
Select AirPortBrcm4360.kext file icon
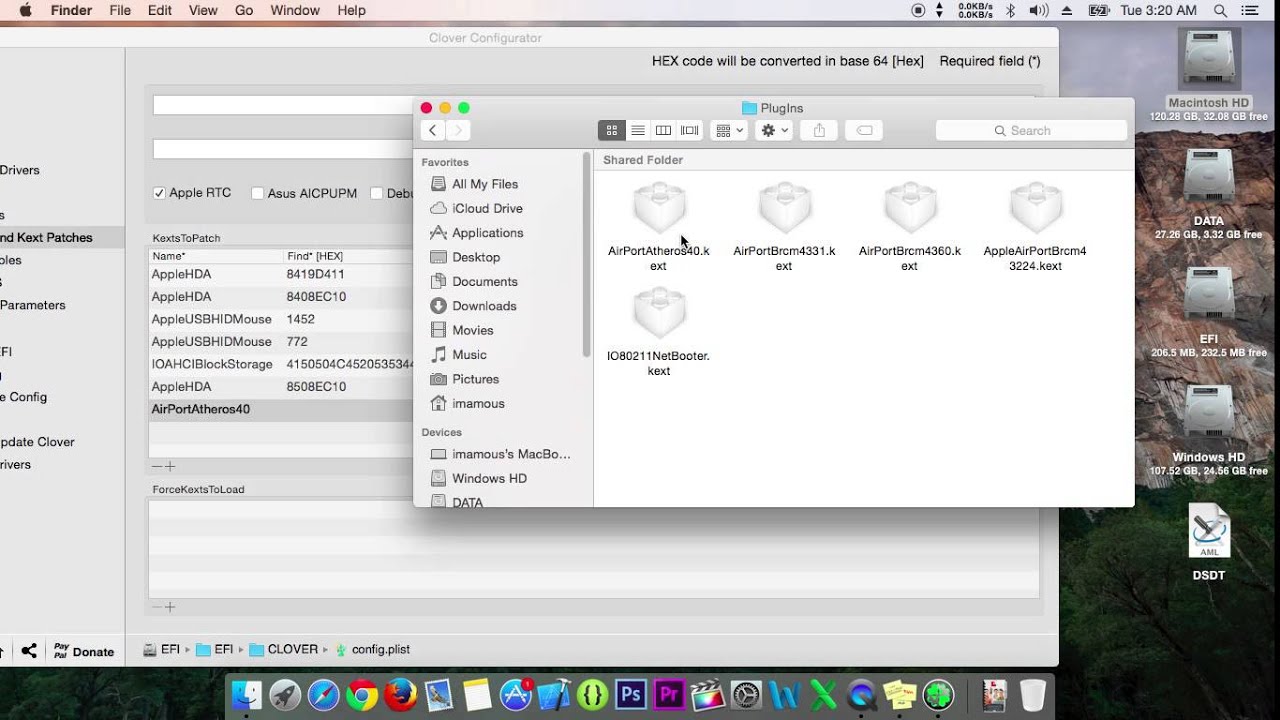tap(910, 209)
